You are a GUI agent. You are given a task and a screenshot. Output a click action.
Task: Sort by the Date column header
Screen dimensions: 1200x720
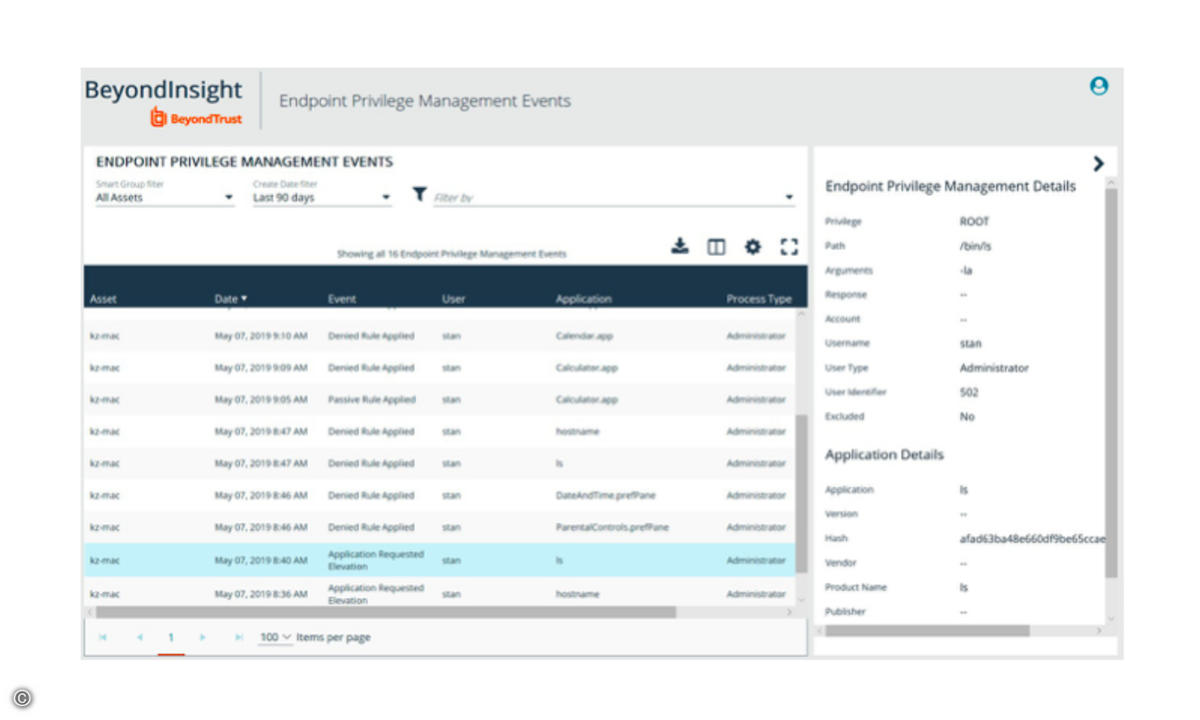pyautogui.click(x=231, y=299)
